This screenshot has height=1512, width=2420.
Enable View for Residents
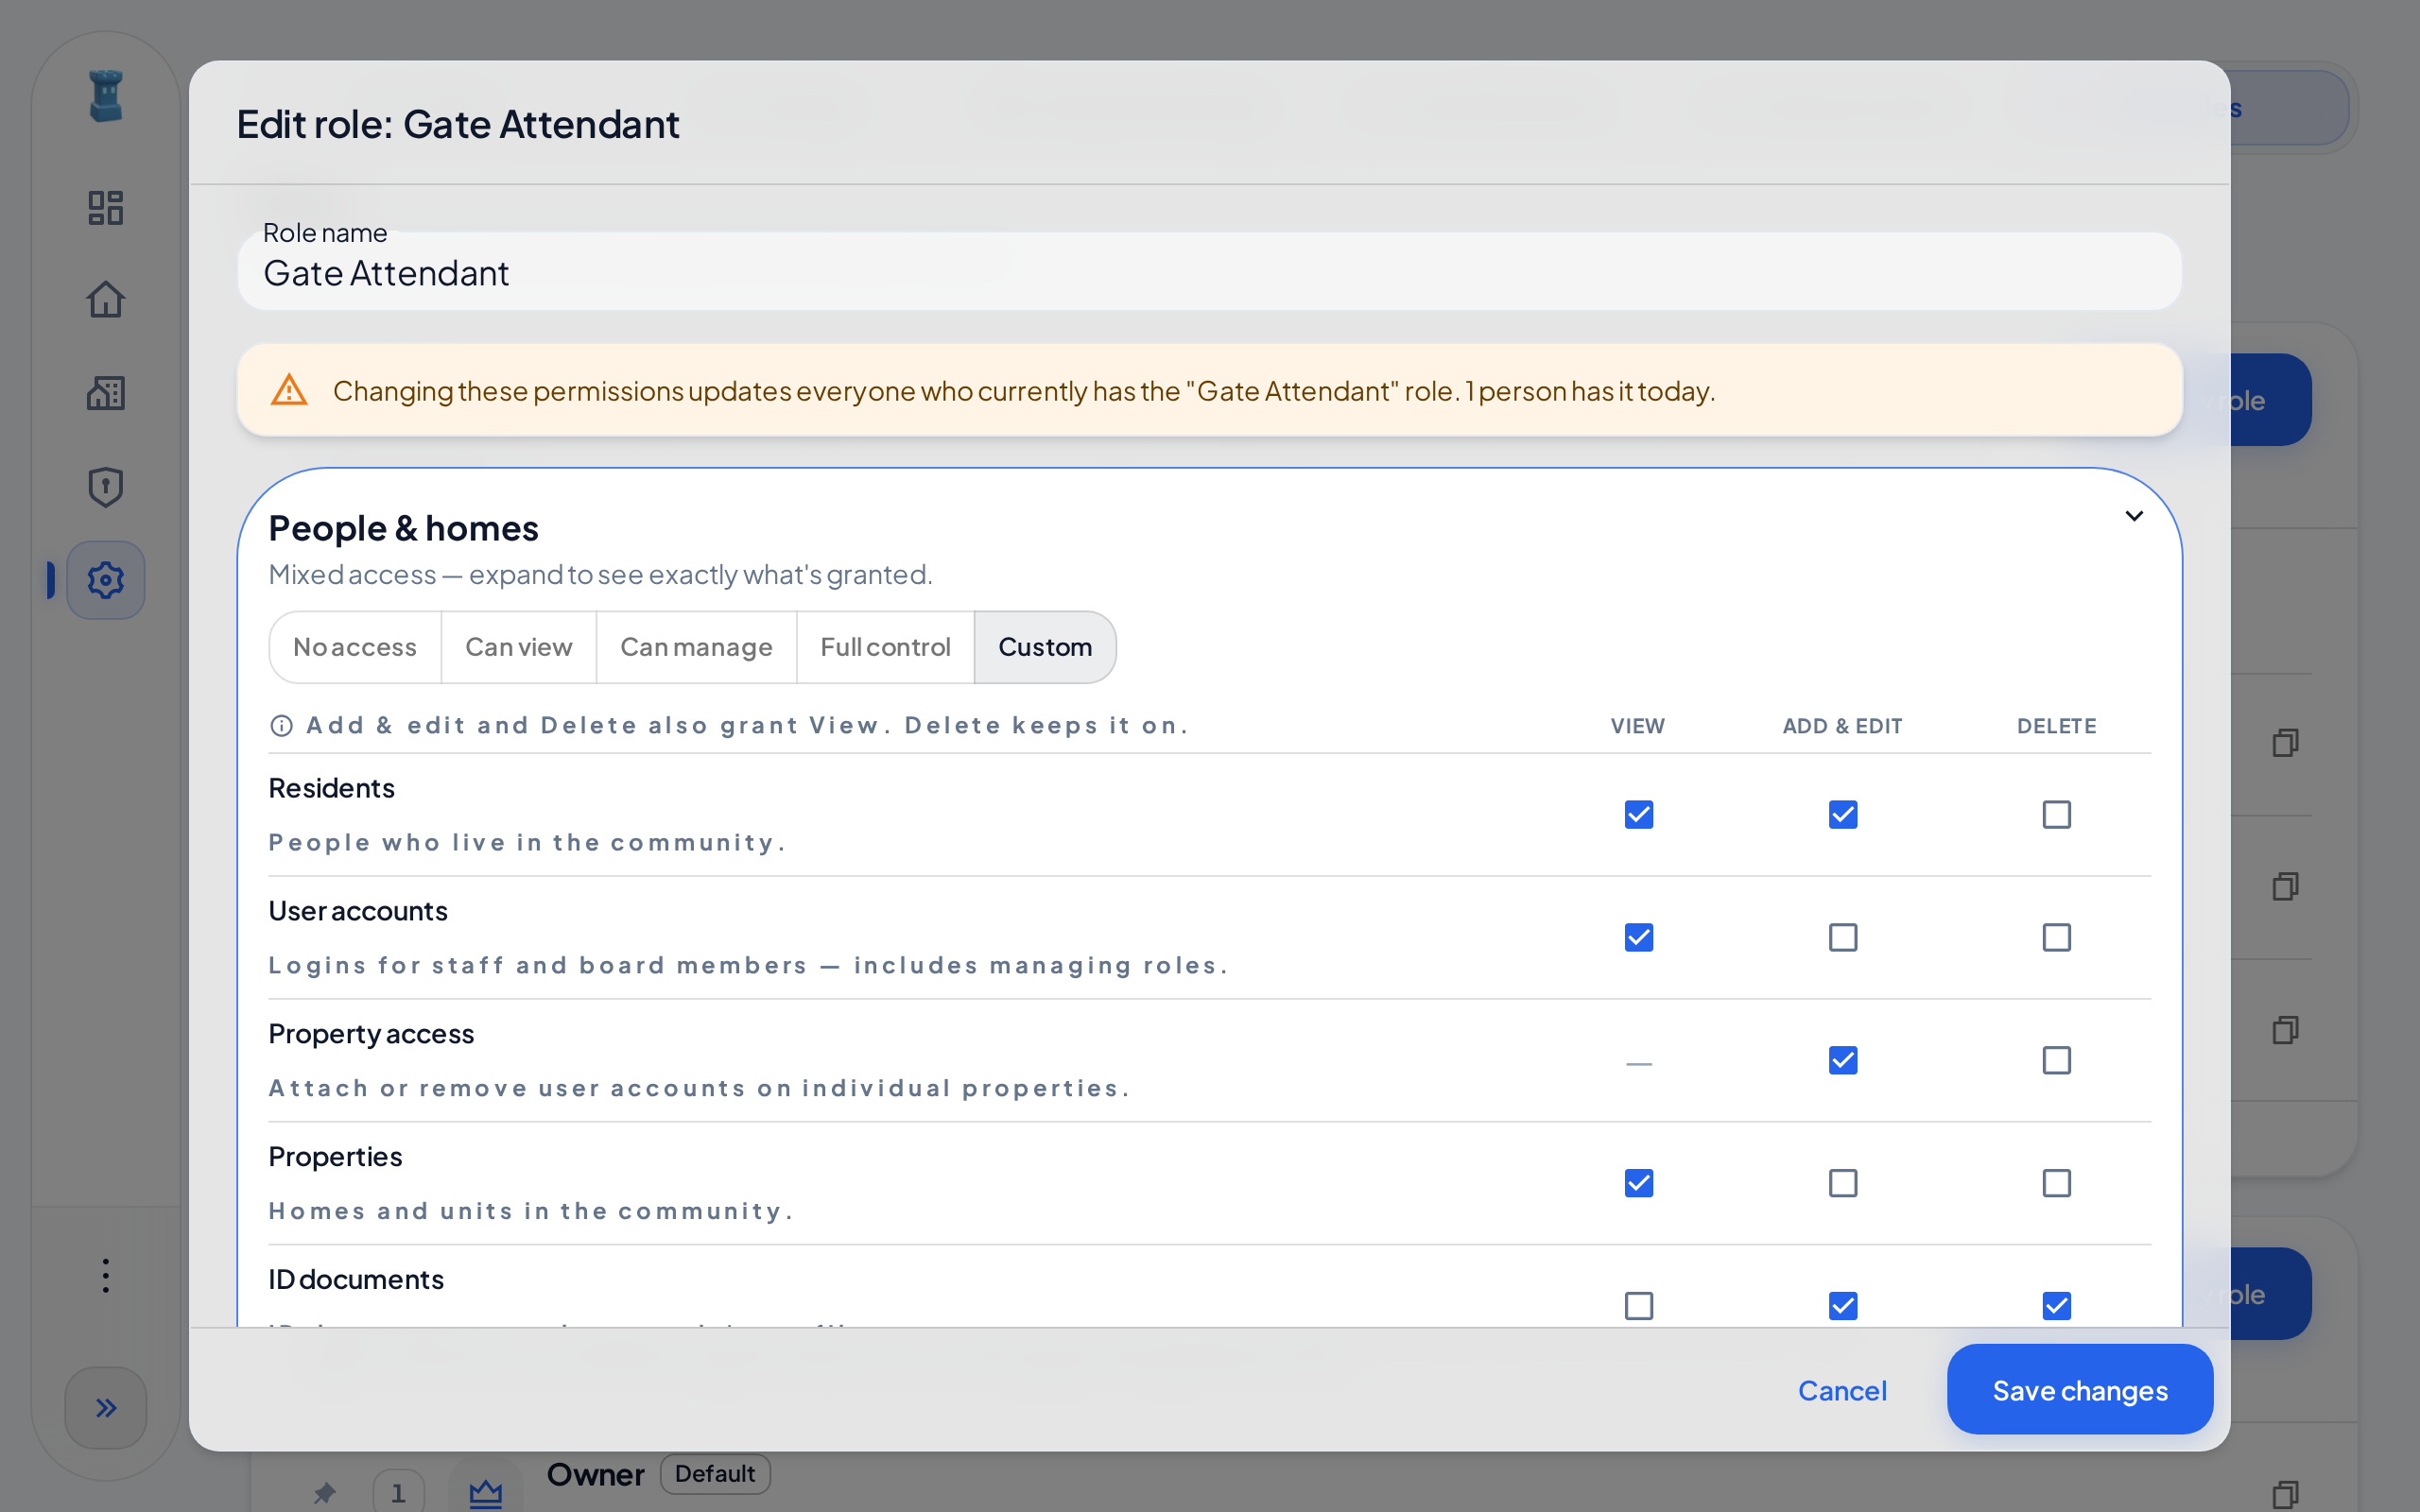click(1639, 815)
